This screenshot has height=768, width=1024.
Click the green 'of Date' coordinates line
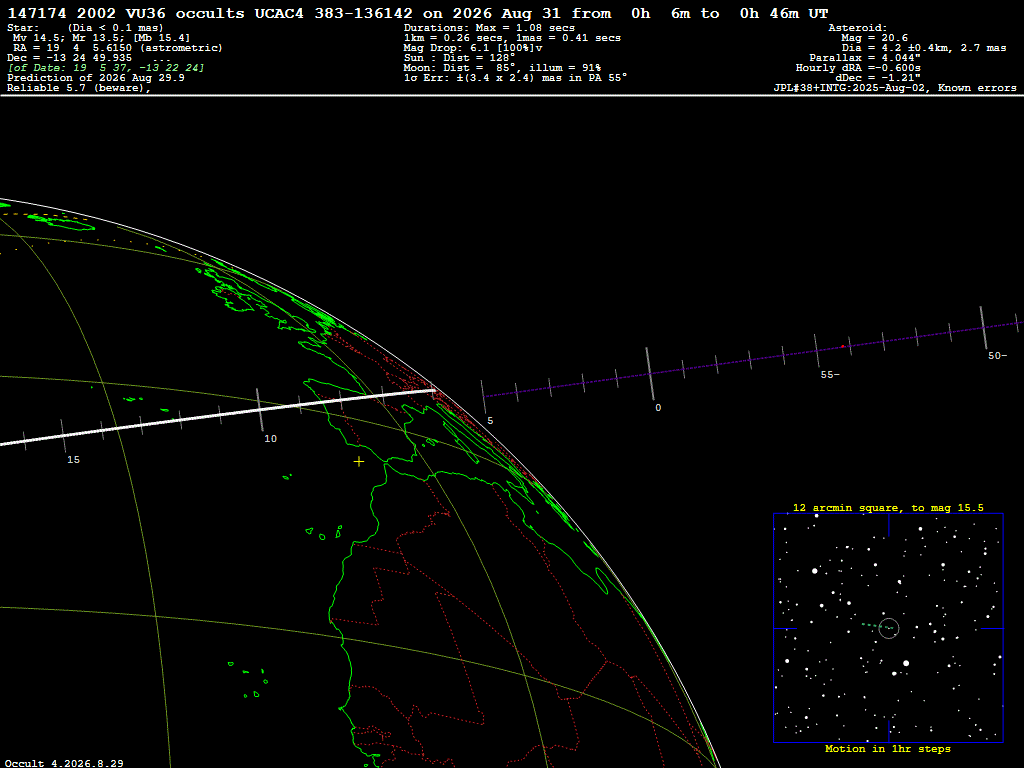106,68
